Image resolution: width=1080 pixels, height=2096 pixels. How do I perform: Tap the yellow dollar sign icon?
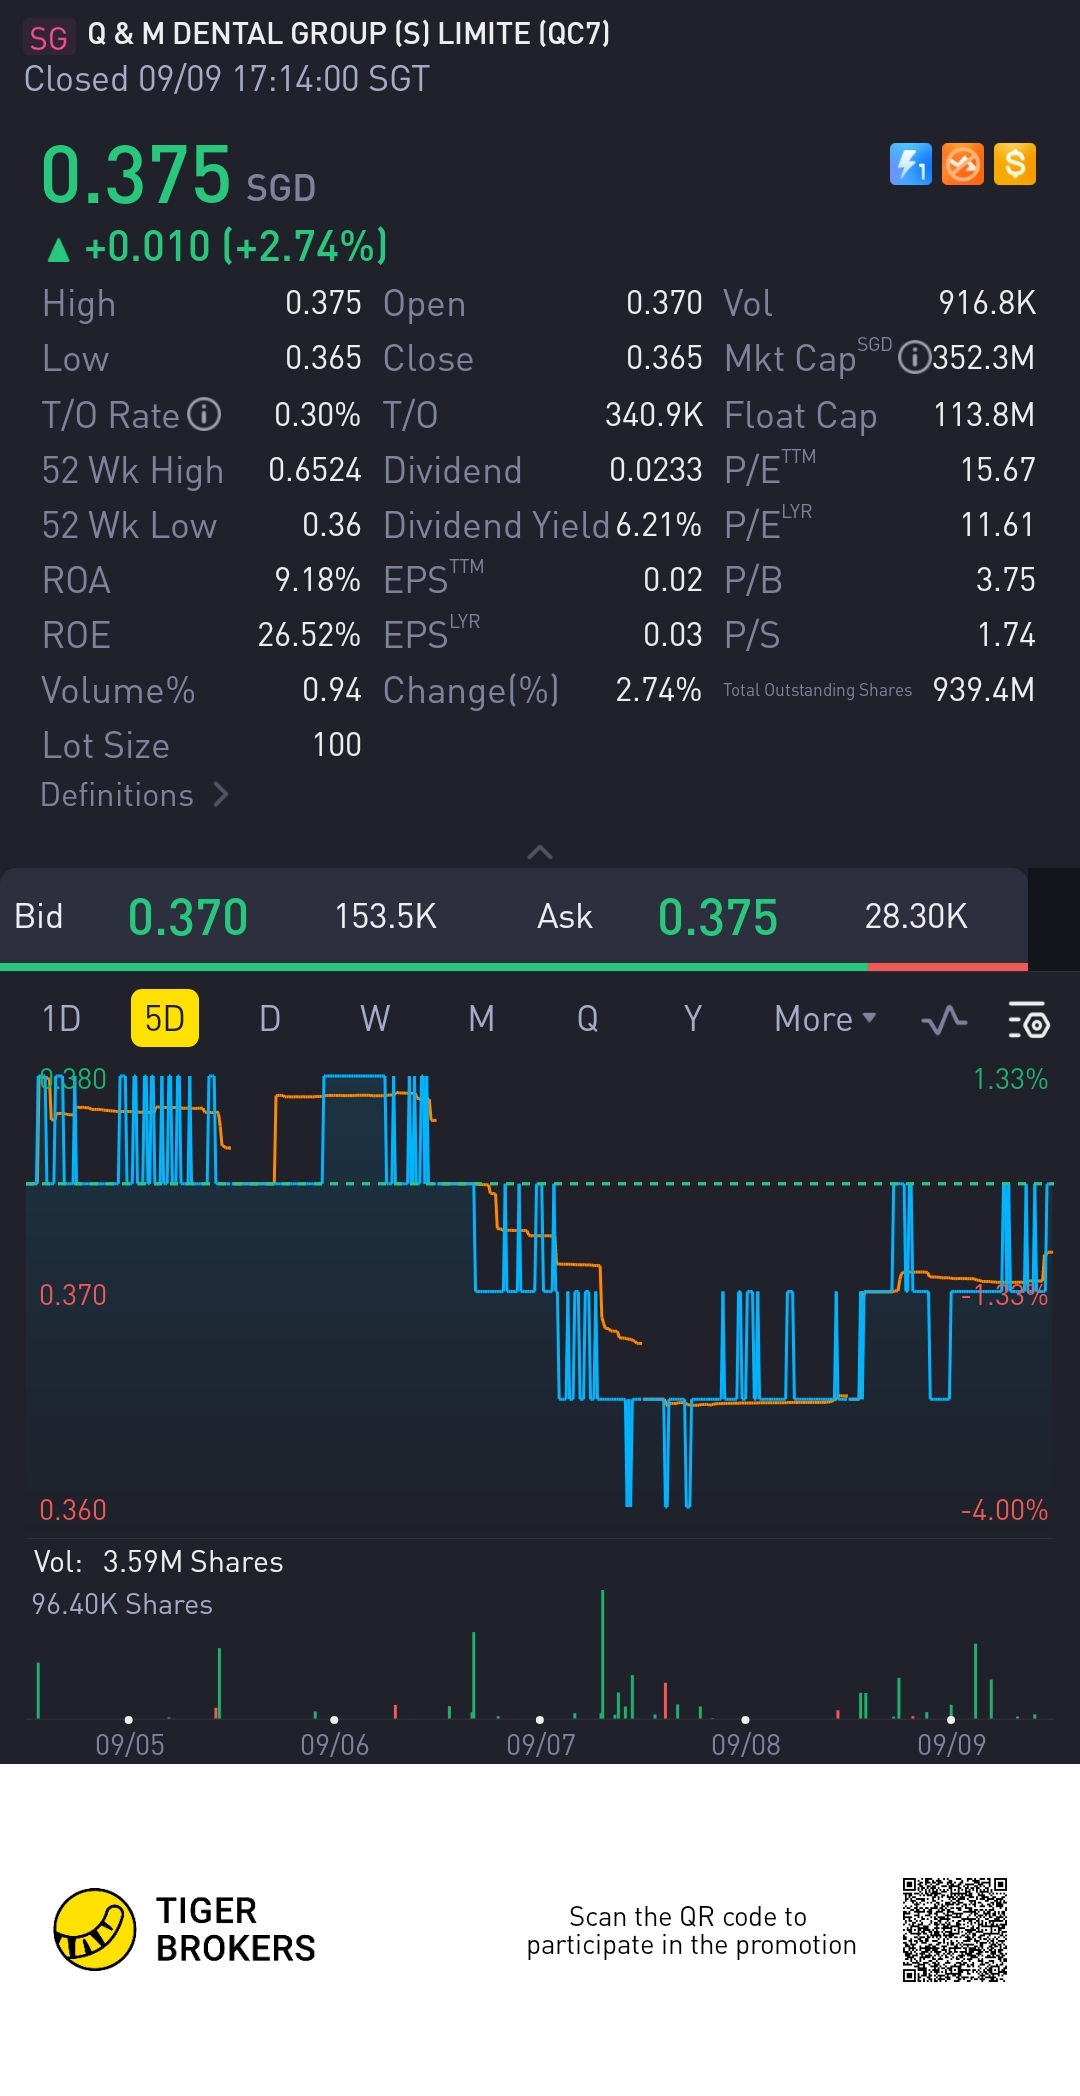(1015, 164)
